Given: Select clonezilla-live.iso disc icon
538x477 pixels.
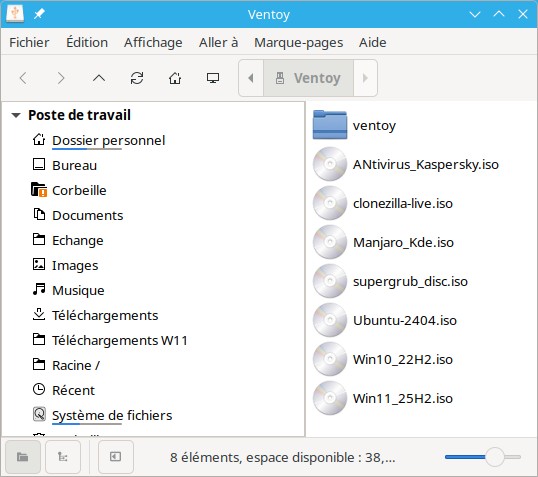Looking at the screenshot, I should coord(330,203).
